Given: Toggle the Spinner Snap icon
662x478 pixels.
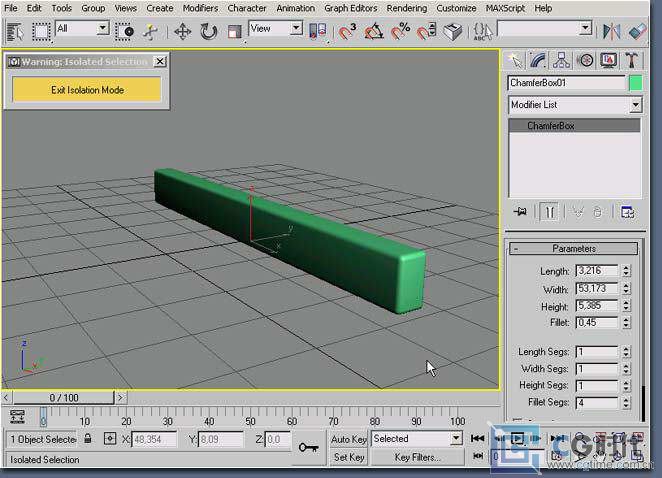Looking at the screenshot, I should pos(426,32).
